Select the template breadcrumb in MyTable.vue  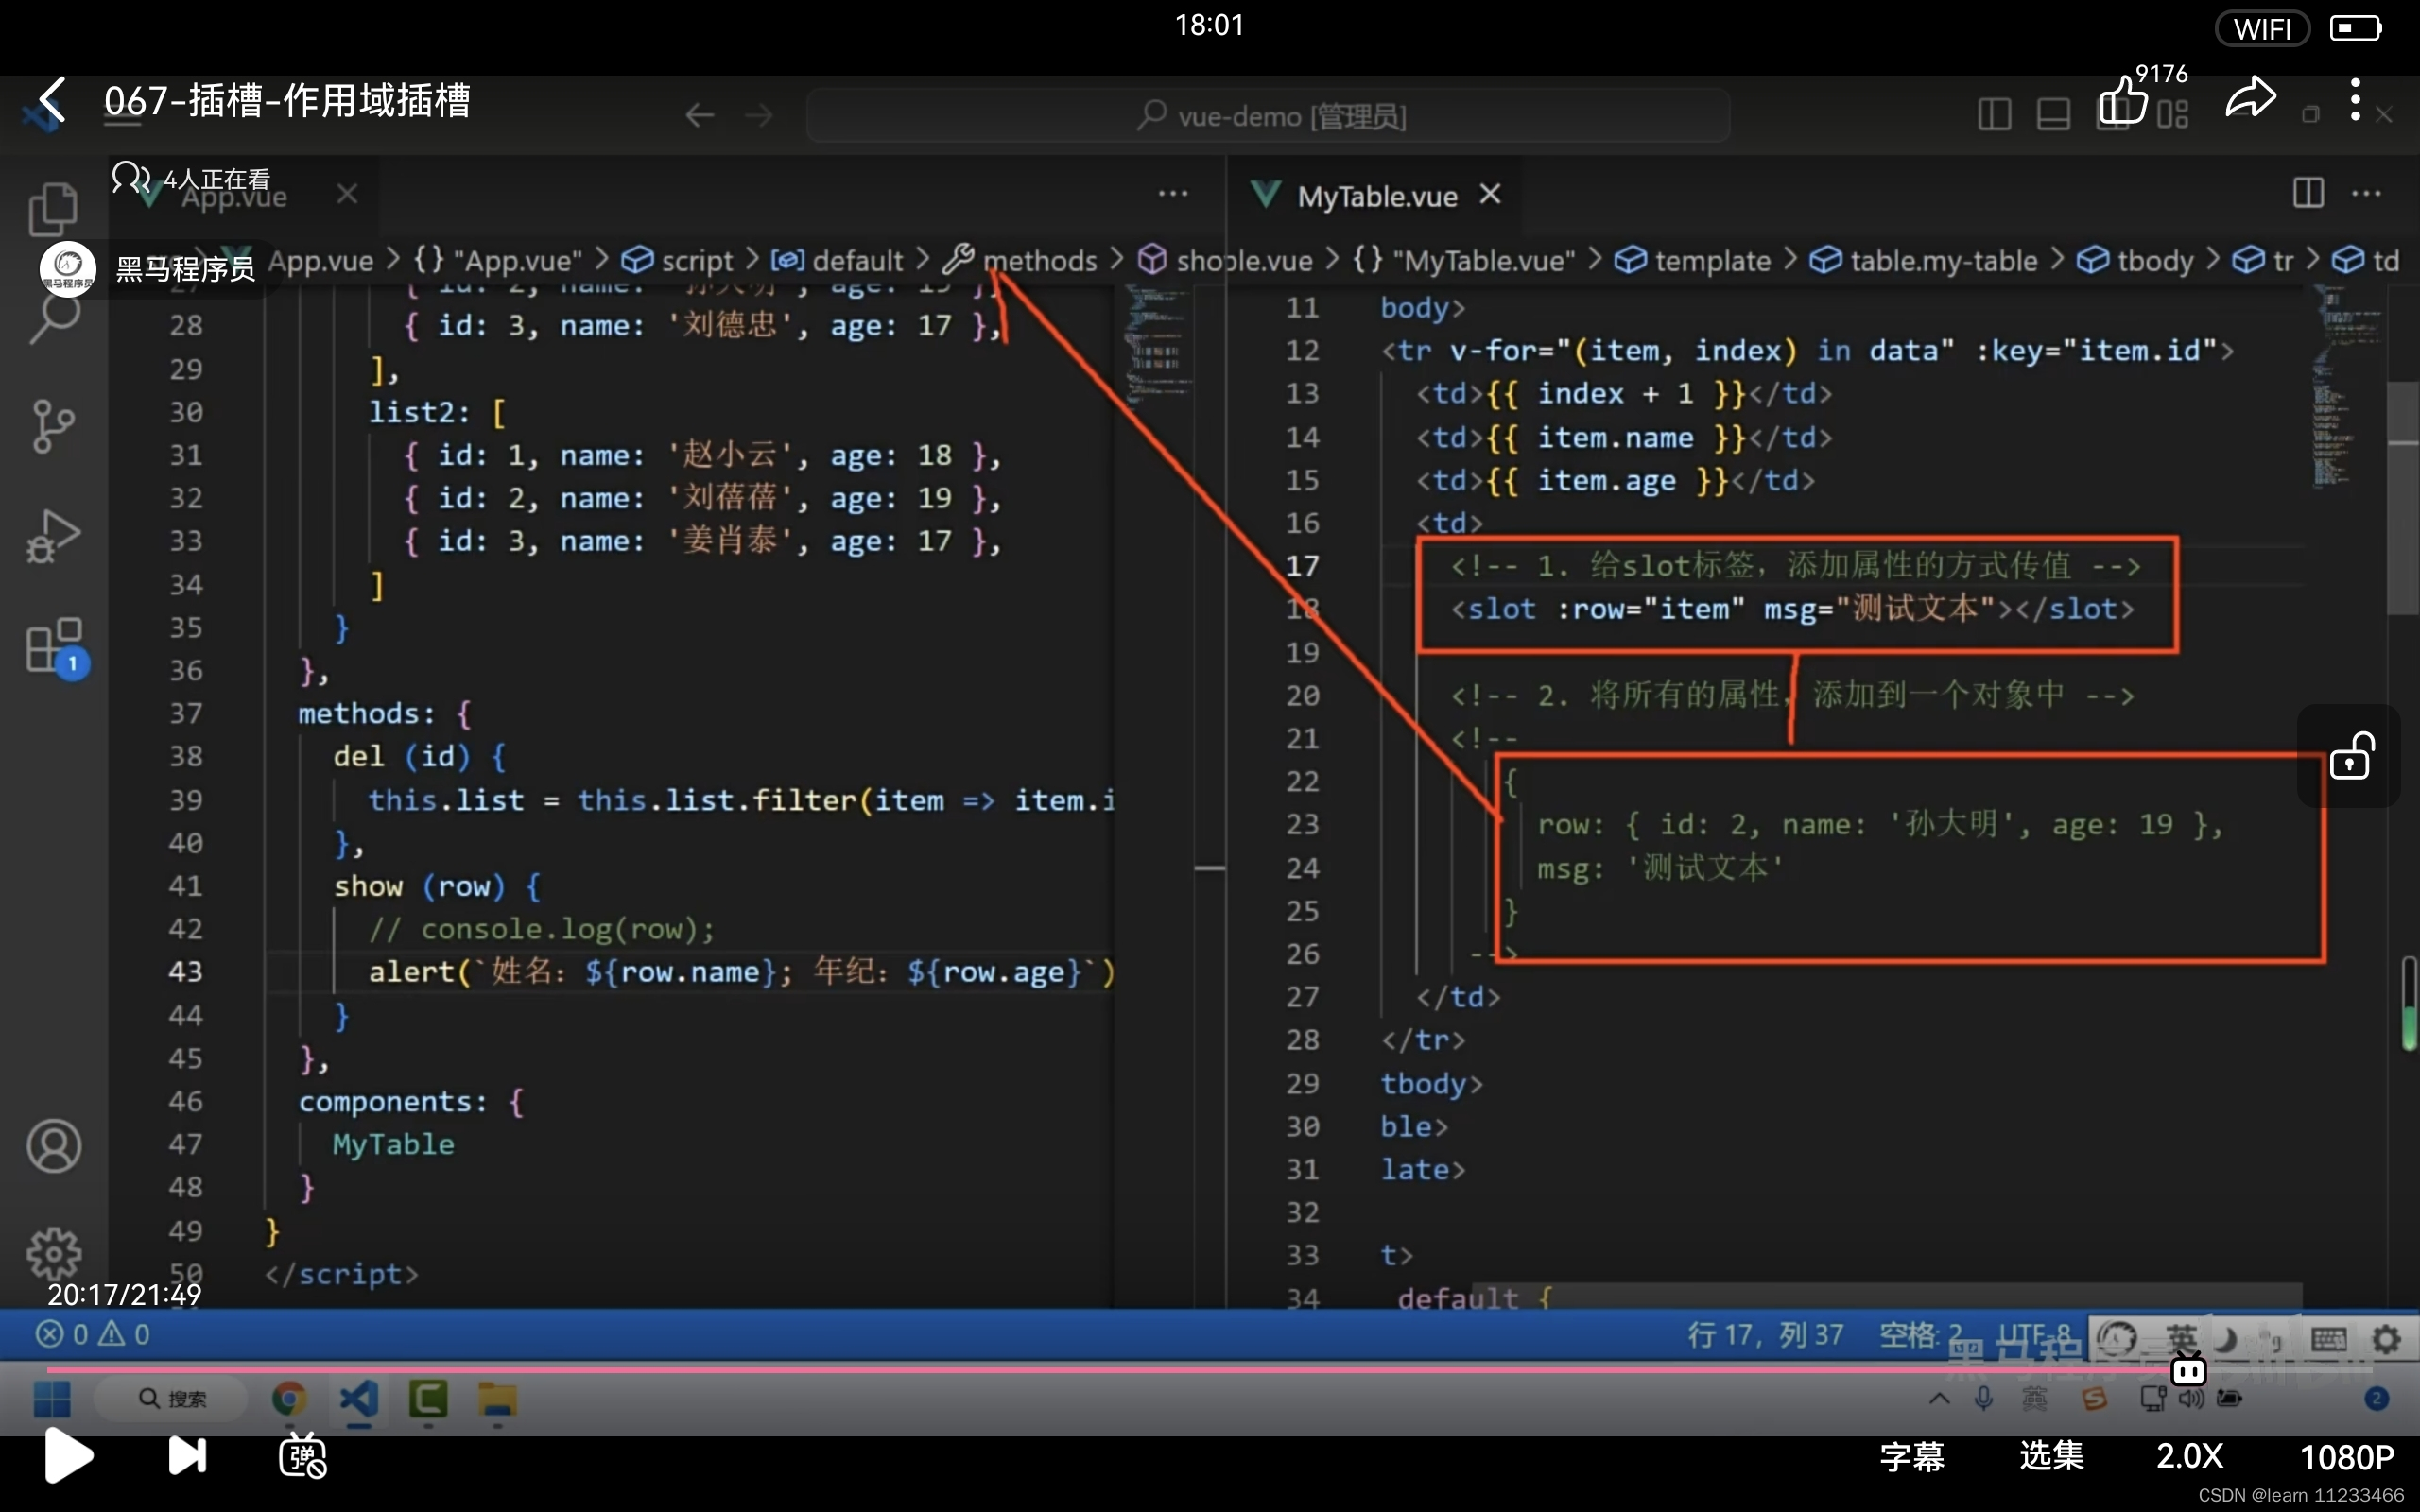[x=1692, y=261]
